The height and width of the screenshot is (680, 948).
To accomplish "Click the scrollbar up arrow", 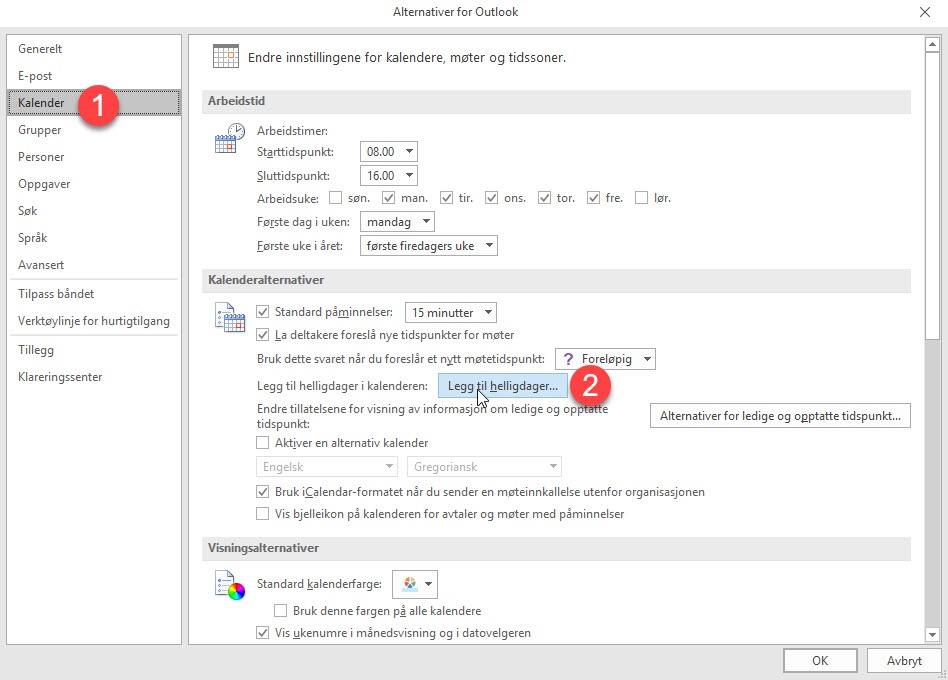I will (932, 45).
